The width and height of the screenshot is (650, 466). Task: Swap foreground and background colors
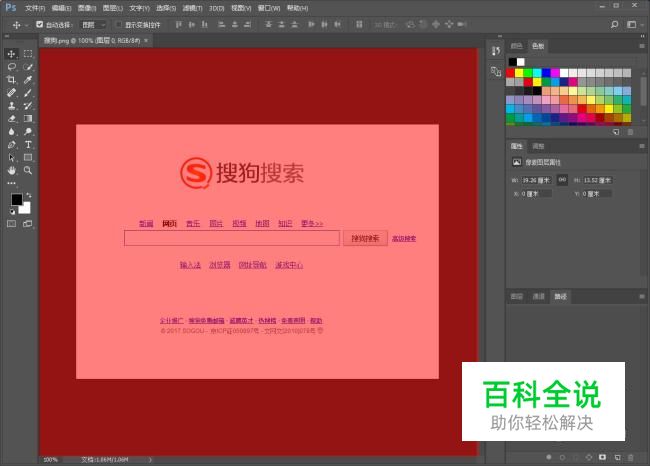tap(29, 195)
